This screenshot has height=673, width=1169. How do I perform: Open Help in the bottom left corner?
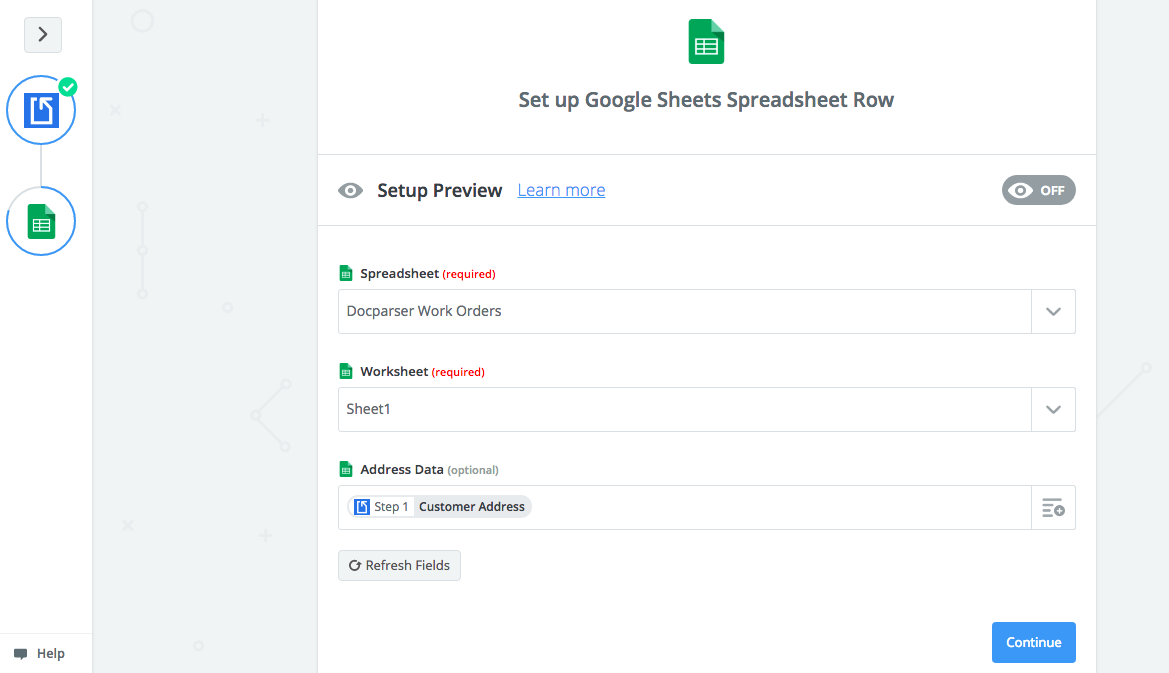point(40,654)
